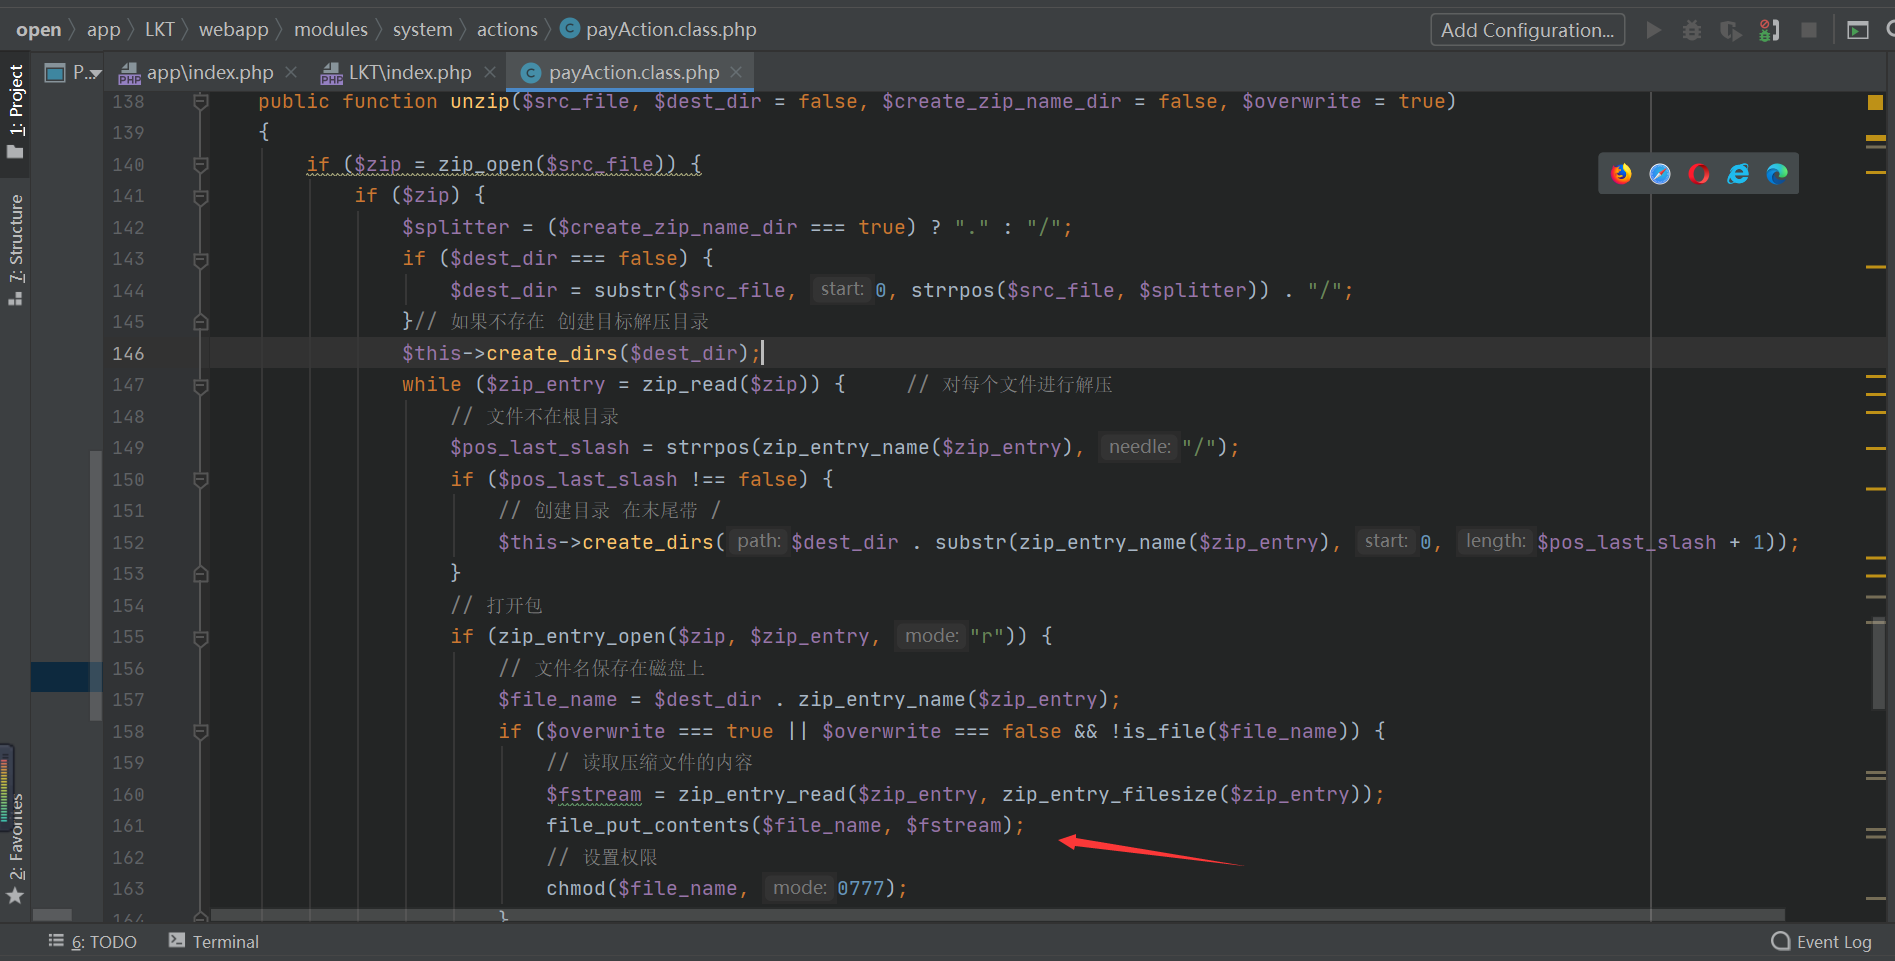Click 'modules' breadcrumb
This screenshot has height=961, width=1895.
[330, 30]
